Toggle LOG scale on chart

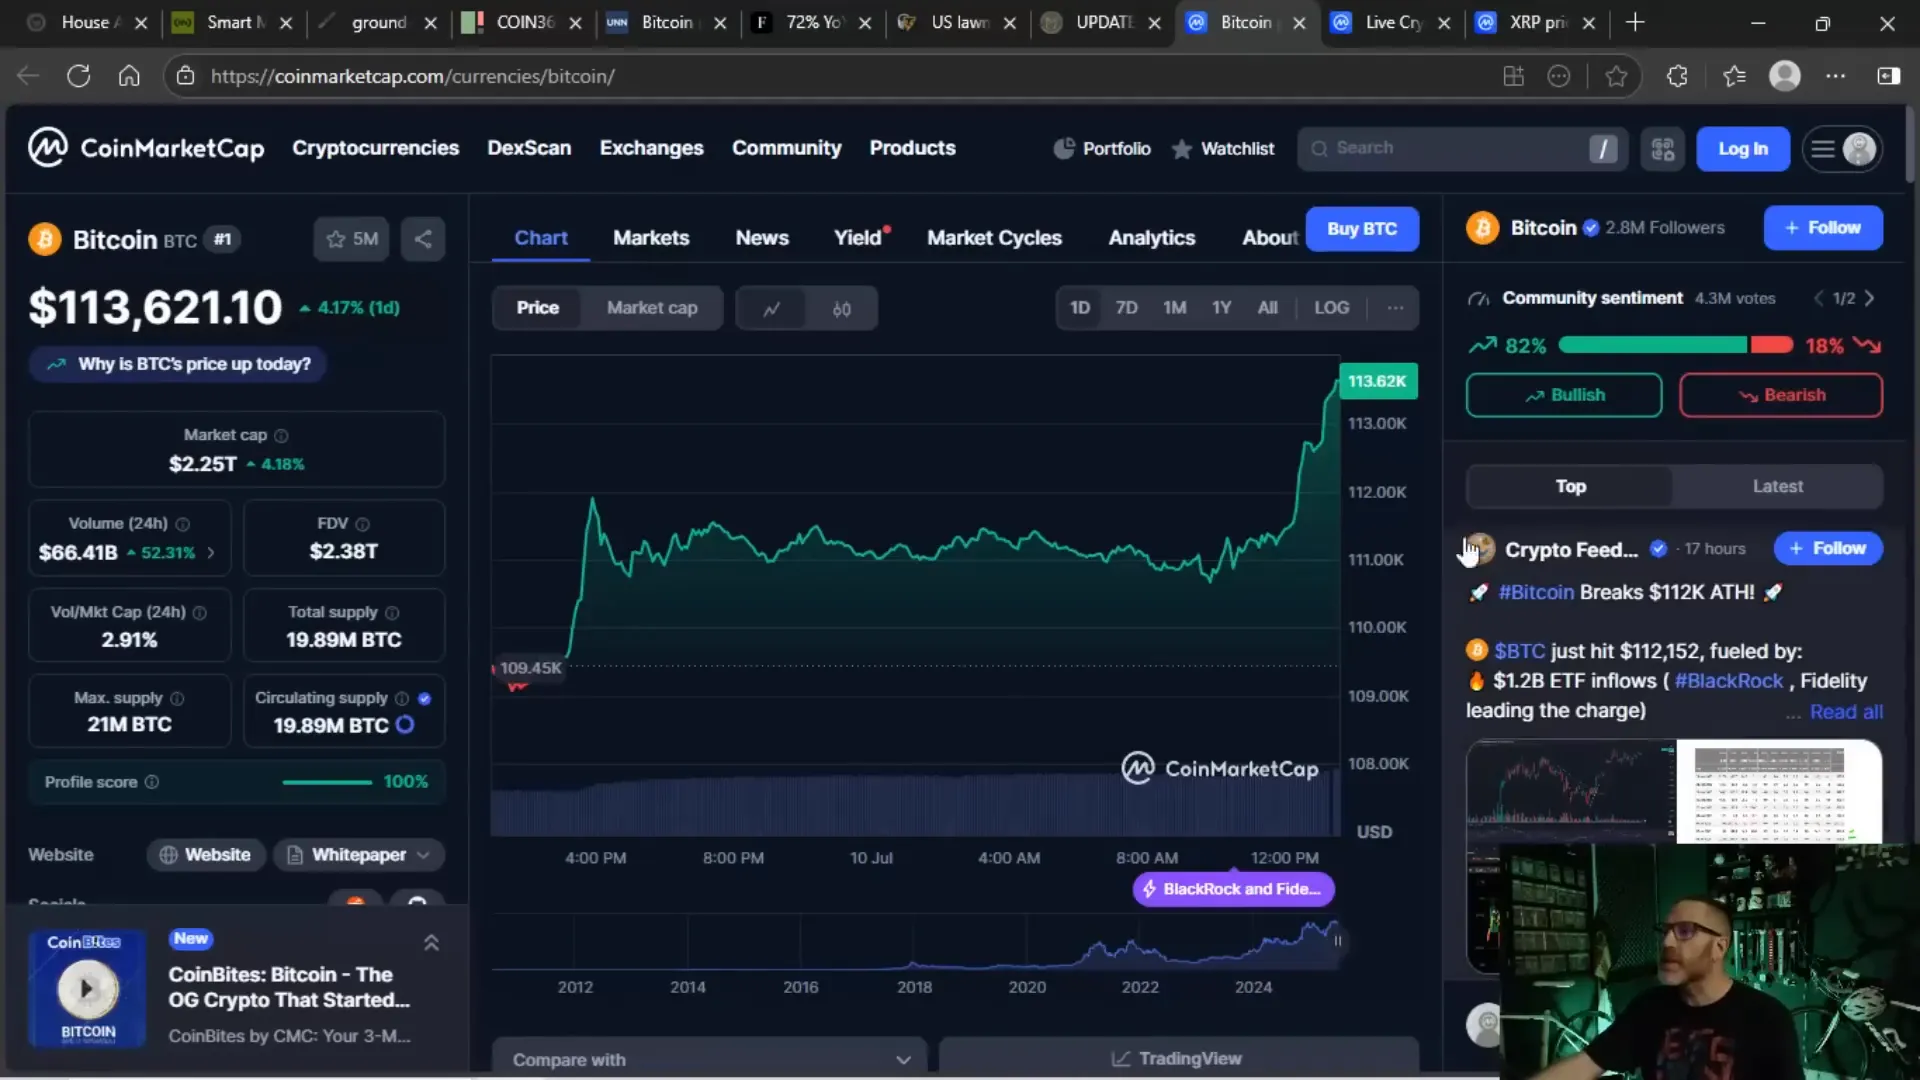pos(1331,308)
